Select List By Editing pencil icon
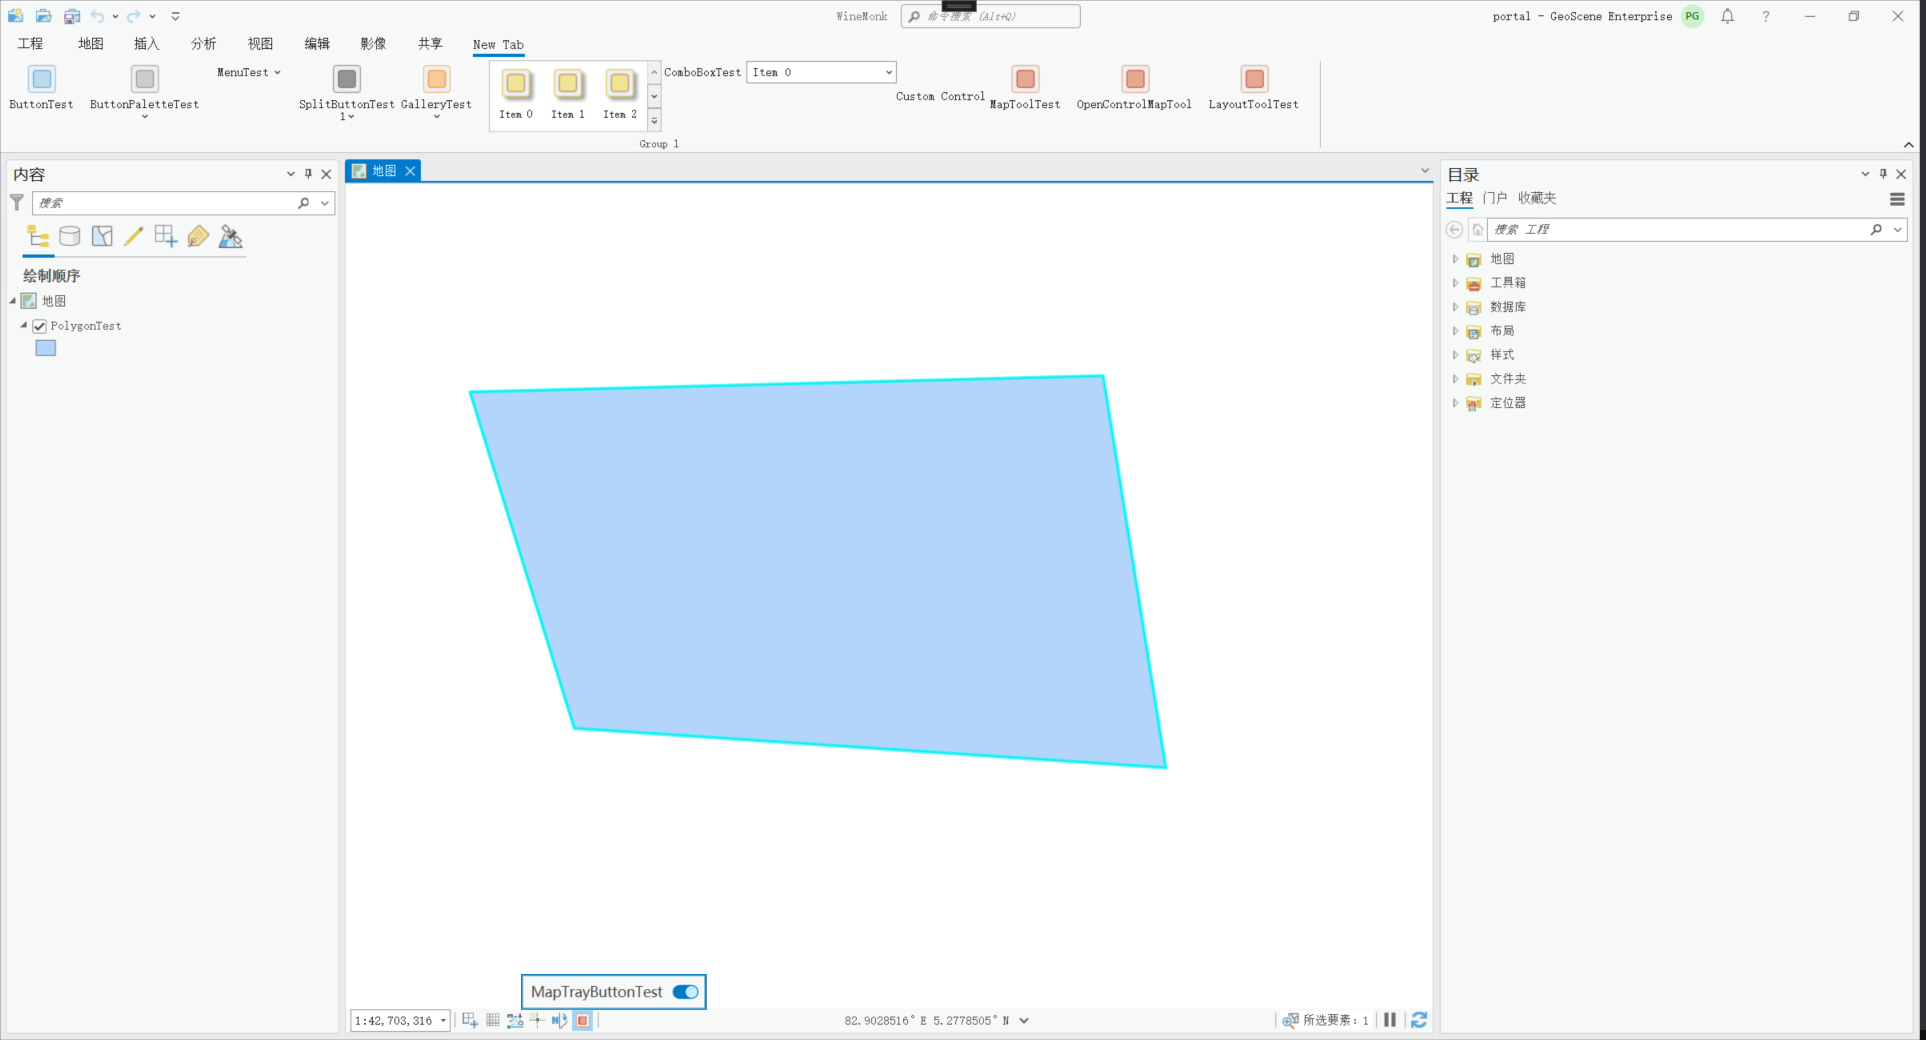 click(x=134, y=237)
